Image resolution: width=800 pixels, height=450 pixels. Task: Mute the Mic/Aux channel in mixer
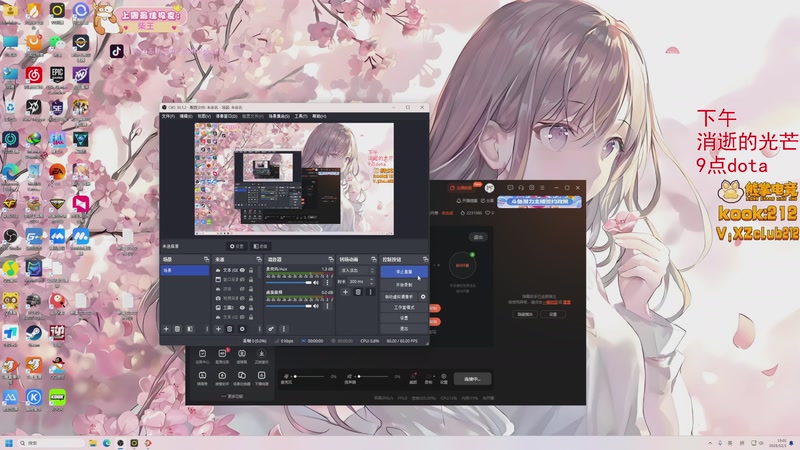pos(316,282)
